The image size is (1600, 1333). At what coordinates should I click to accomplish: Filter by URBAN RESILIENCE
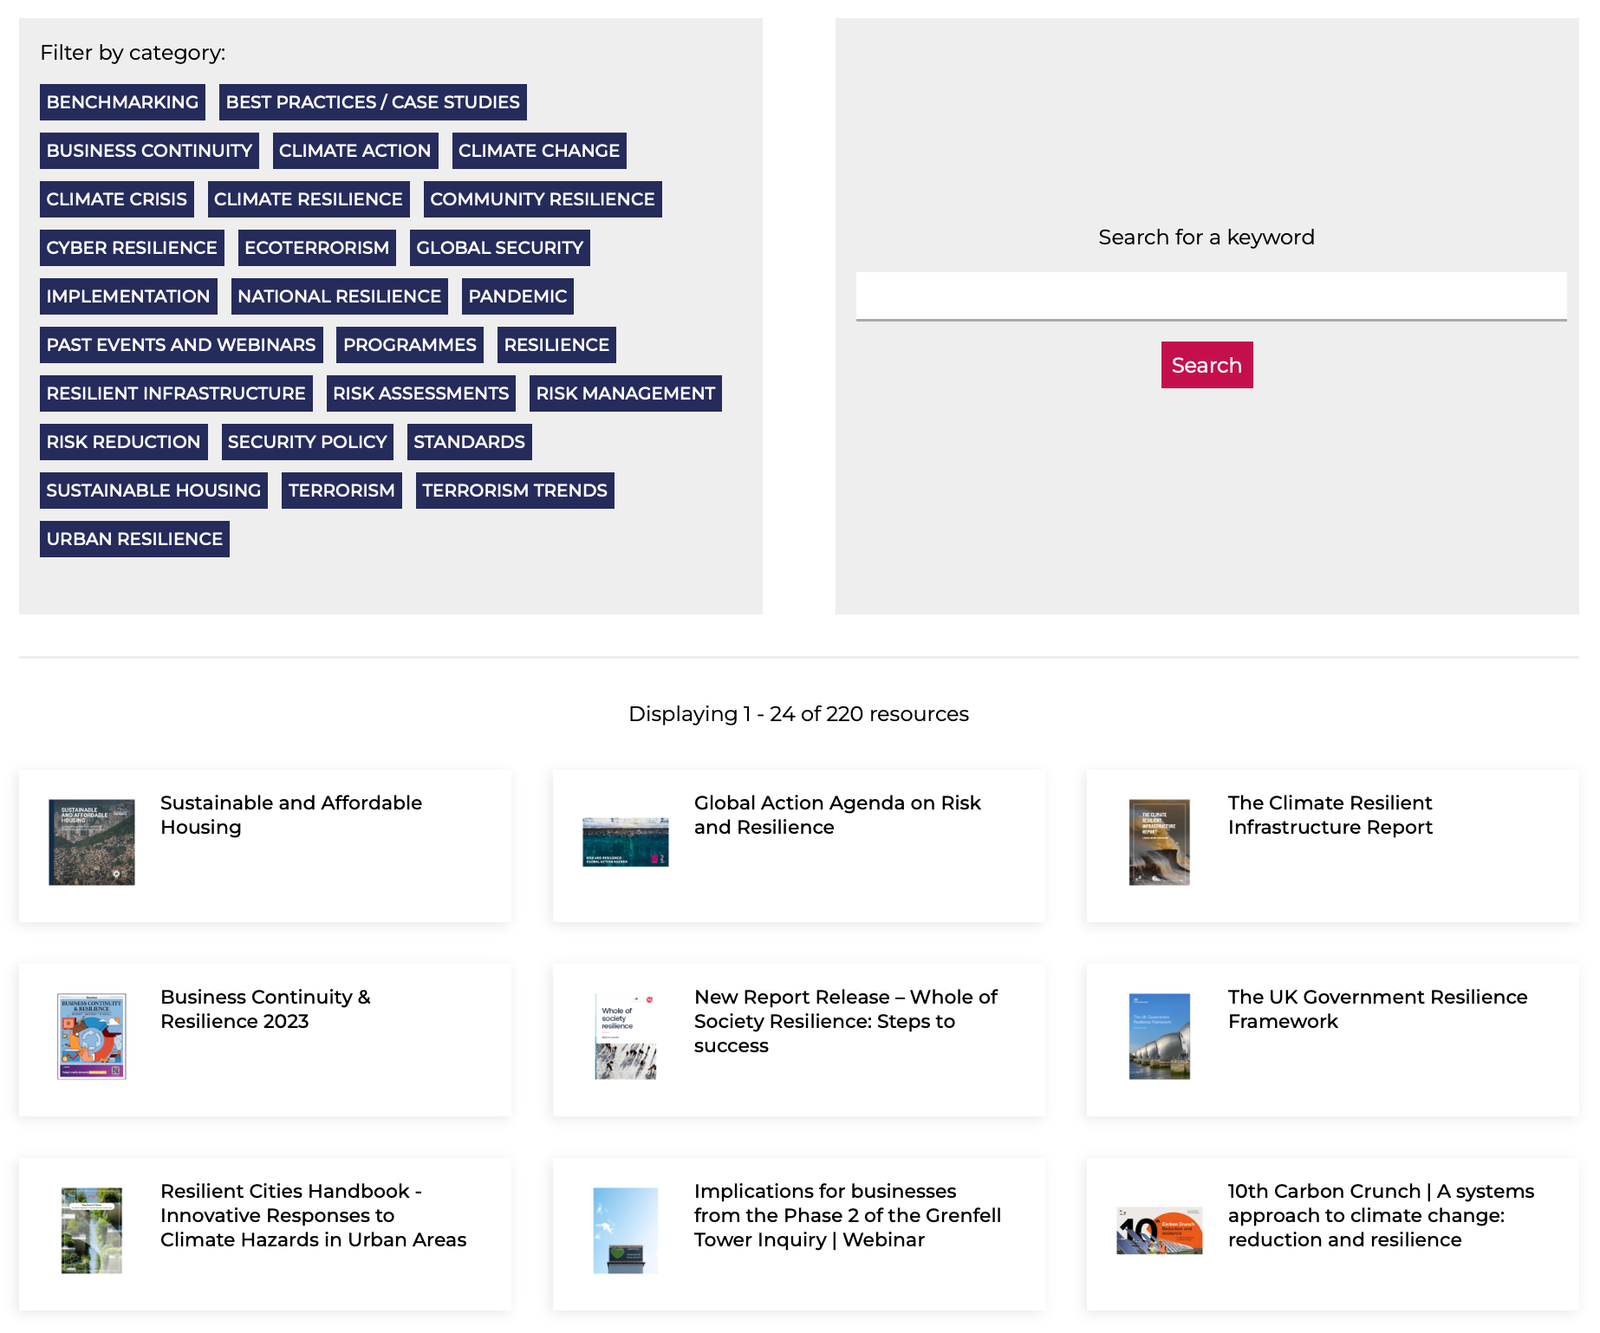click(134, 538)
